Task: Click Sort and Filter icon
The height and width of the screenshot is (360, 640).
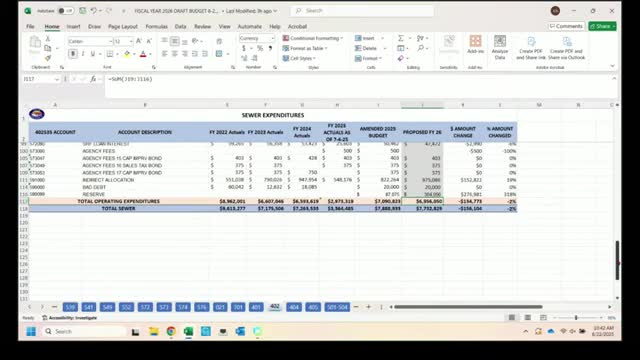Action: [x=420, y=38]
